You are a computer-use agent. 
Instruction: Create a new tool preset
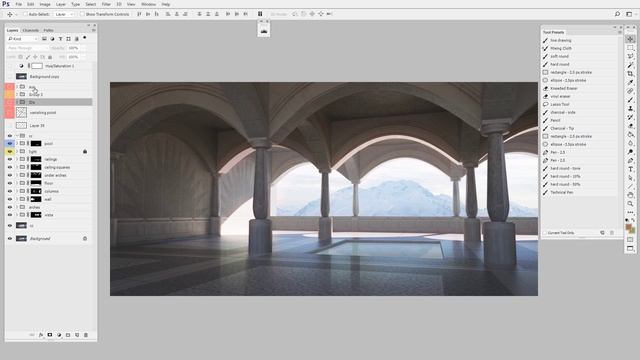point(602,233)
